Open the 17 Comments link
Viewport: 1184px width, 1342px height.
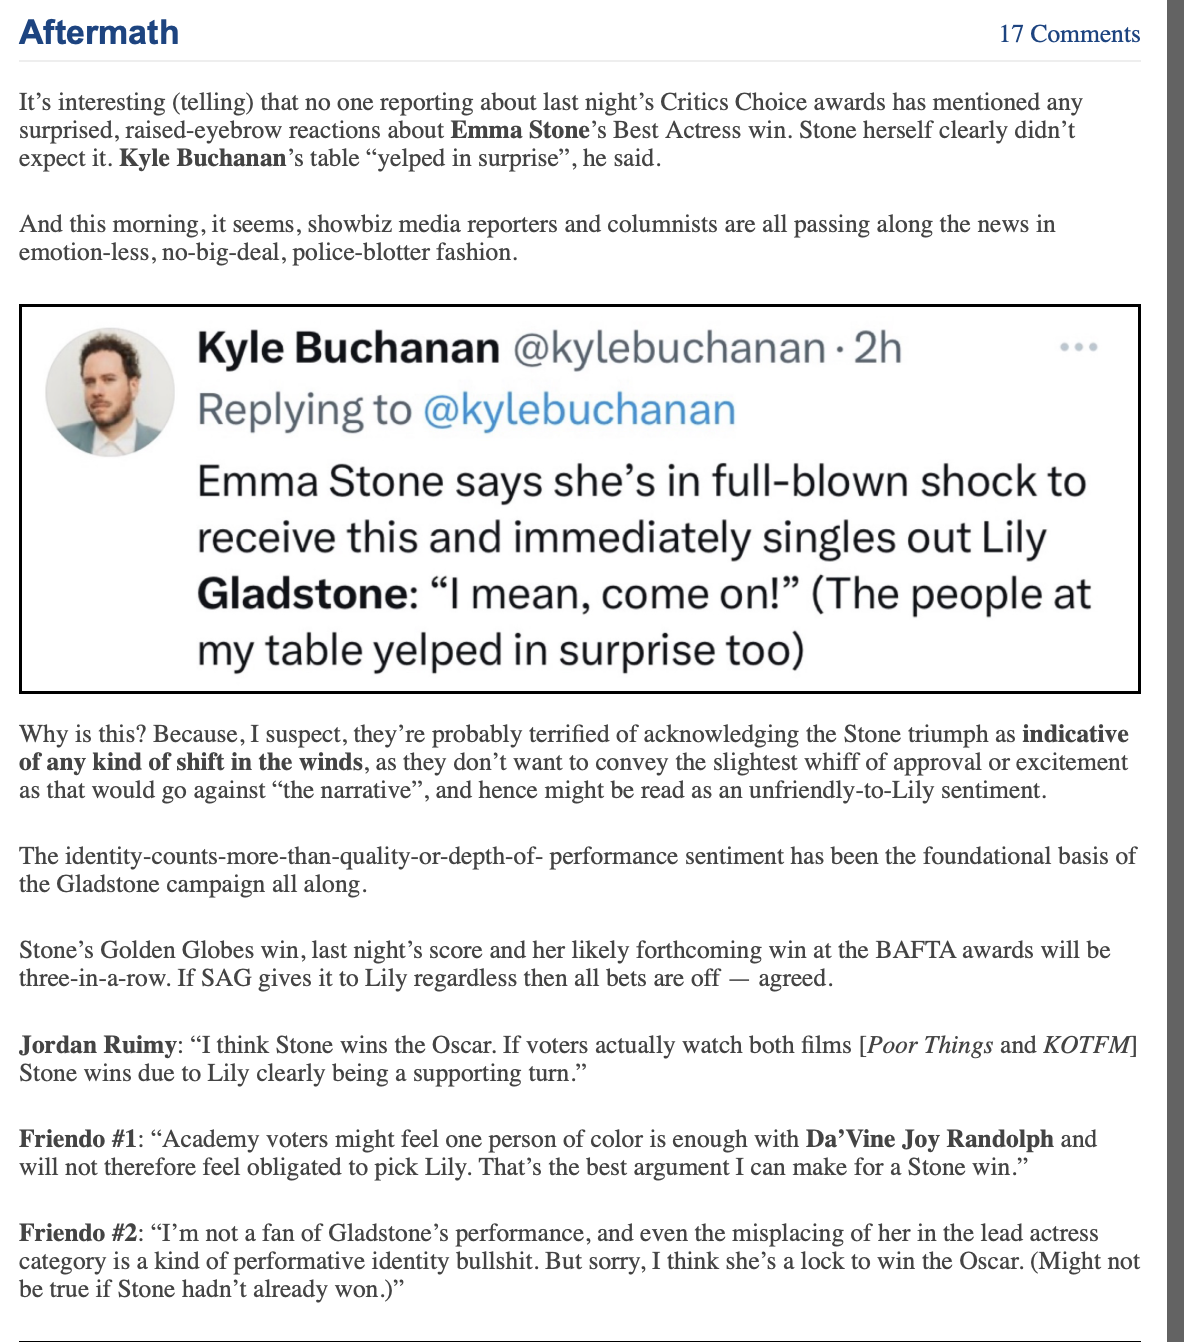[x=1069, y=34]
